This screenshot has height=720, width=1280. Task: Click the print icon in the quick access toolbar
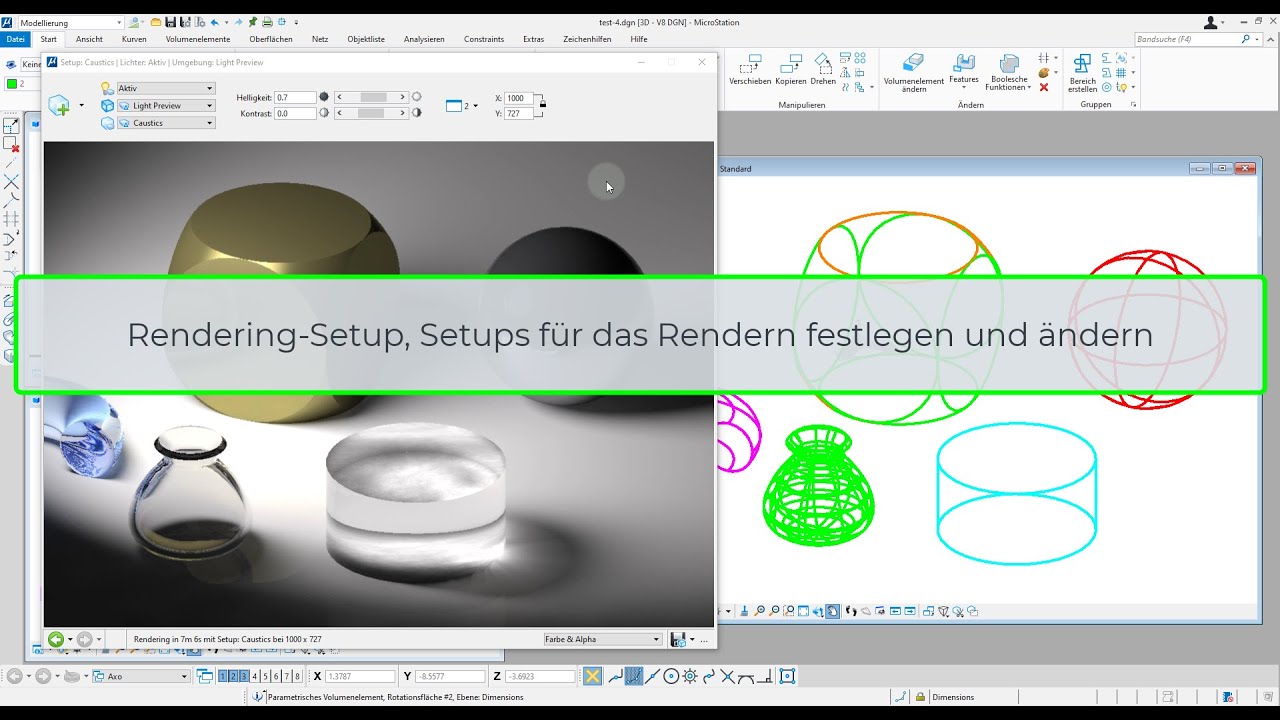[267, 22]
